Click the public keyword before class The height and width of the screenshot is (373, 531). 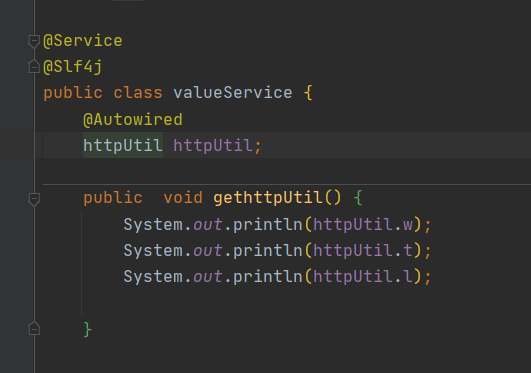click(73, 93)
